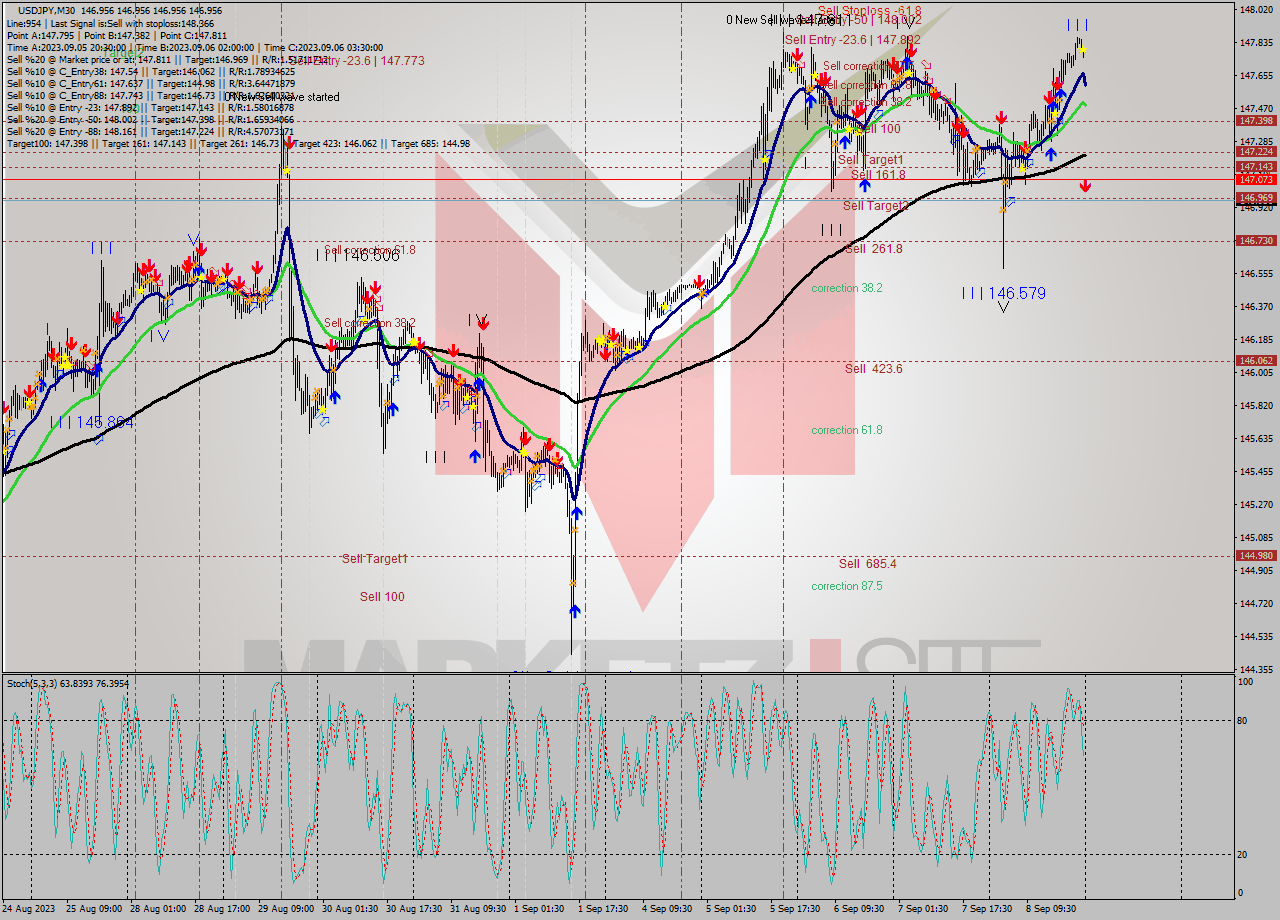
Task: Click the '29 Aug 09:00' time label
Action: coord(286,909)
